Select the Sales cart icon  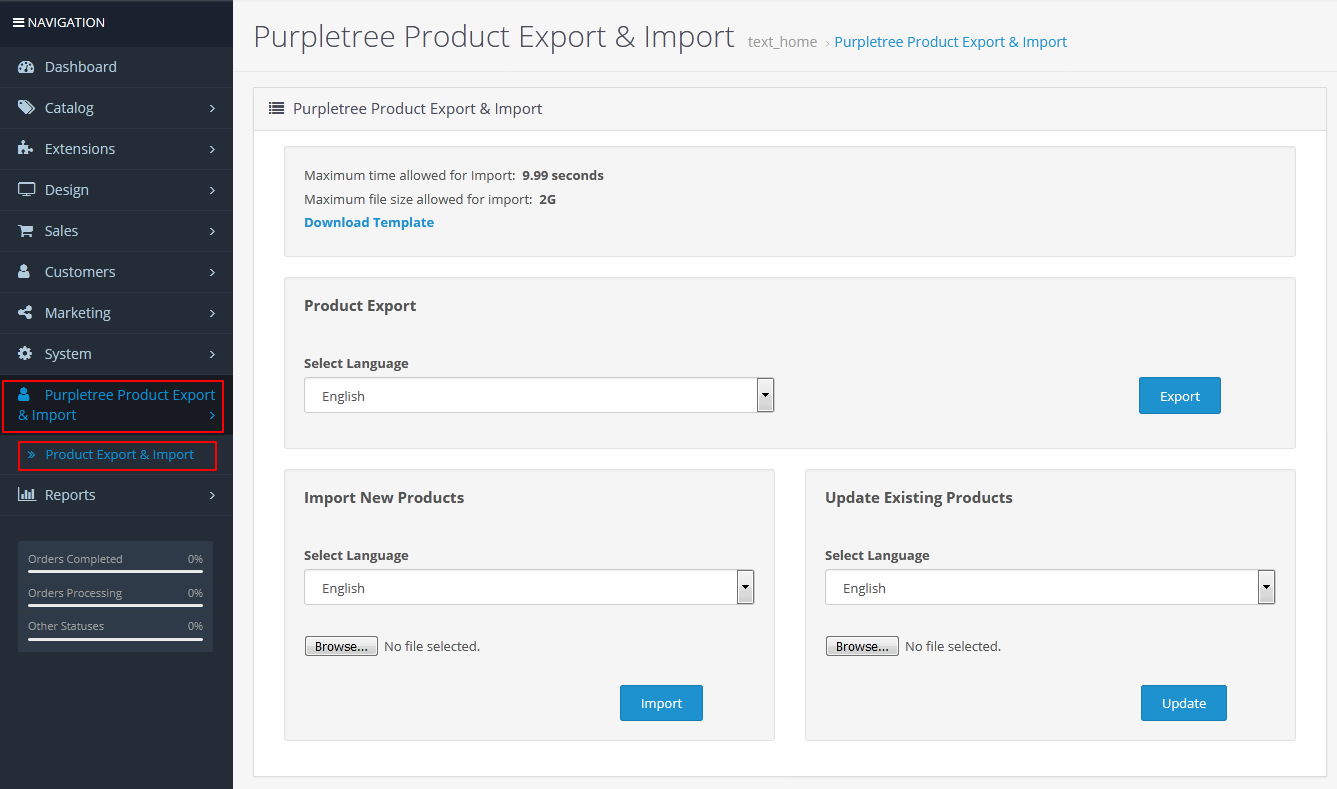click(25, 230)
